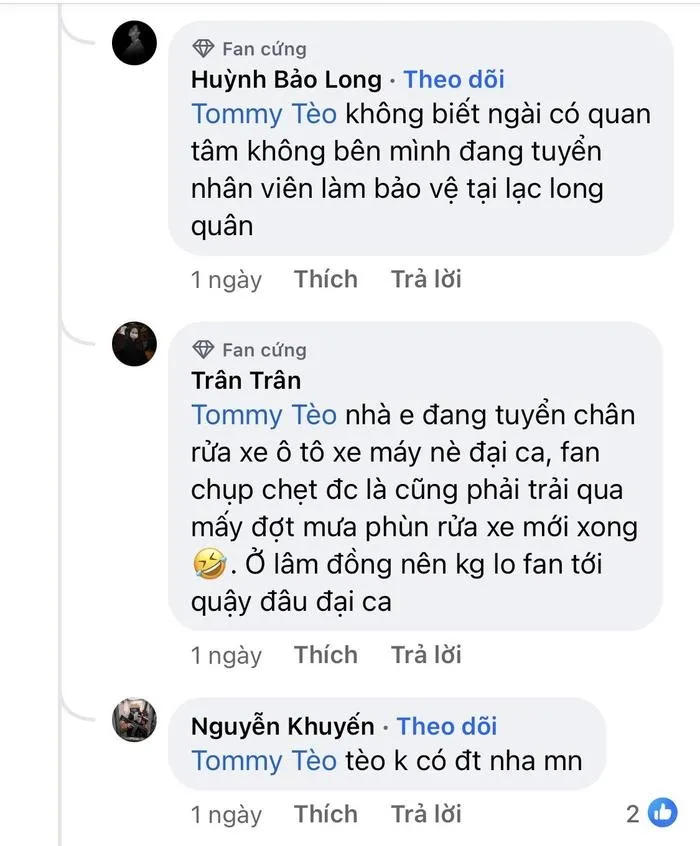Click the Fan cứng badge on Trân Trân's comment
Viewport: 700px width, 846px height.
click(206, 349)
